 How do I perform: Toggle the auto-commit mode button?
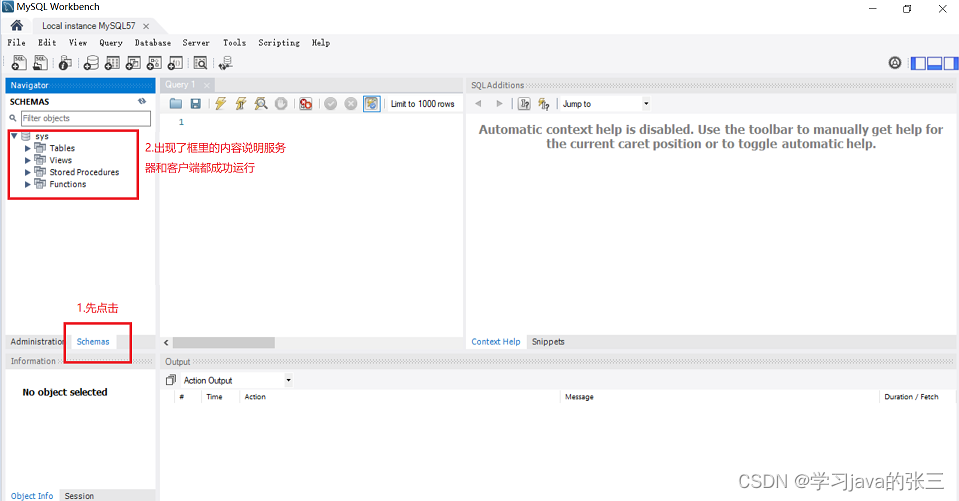(x=371, y=104)
